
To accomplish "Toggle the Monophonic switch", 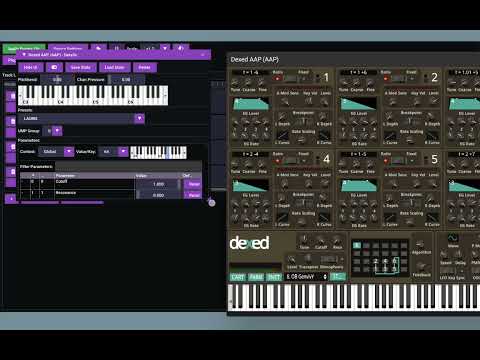I will (329, 259).
